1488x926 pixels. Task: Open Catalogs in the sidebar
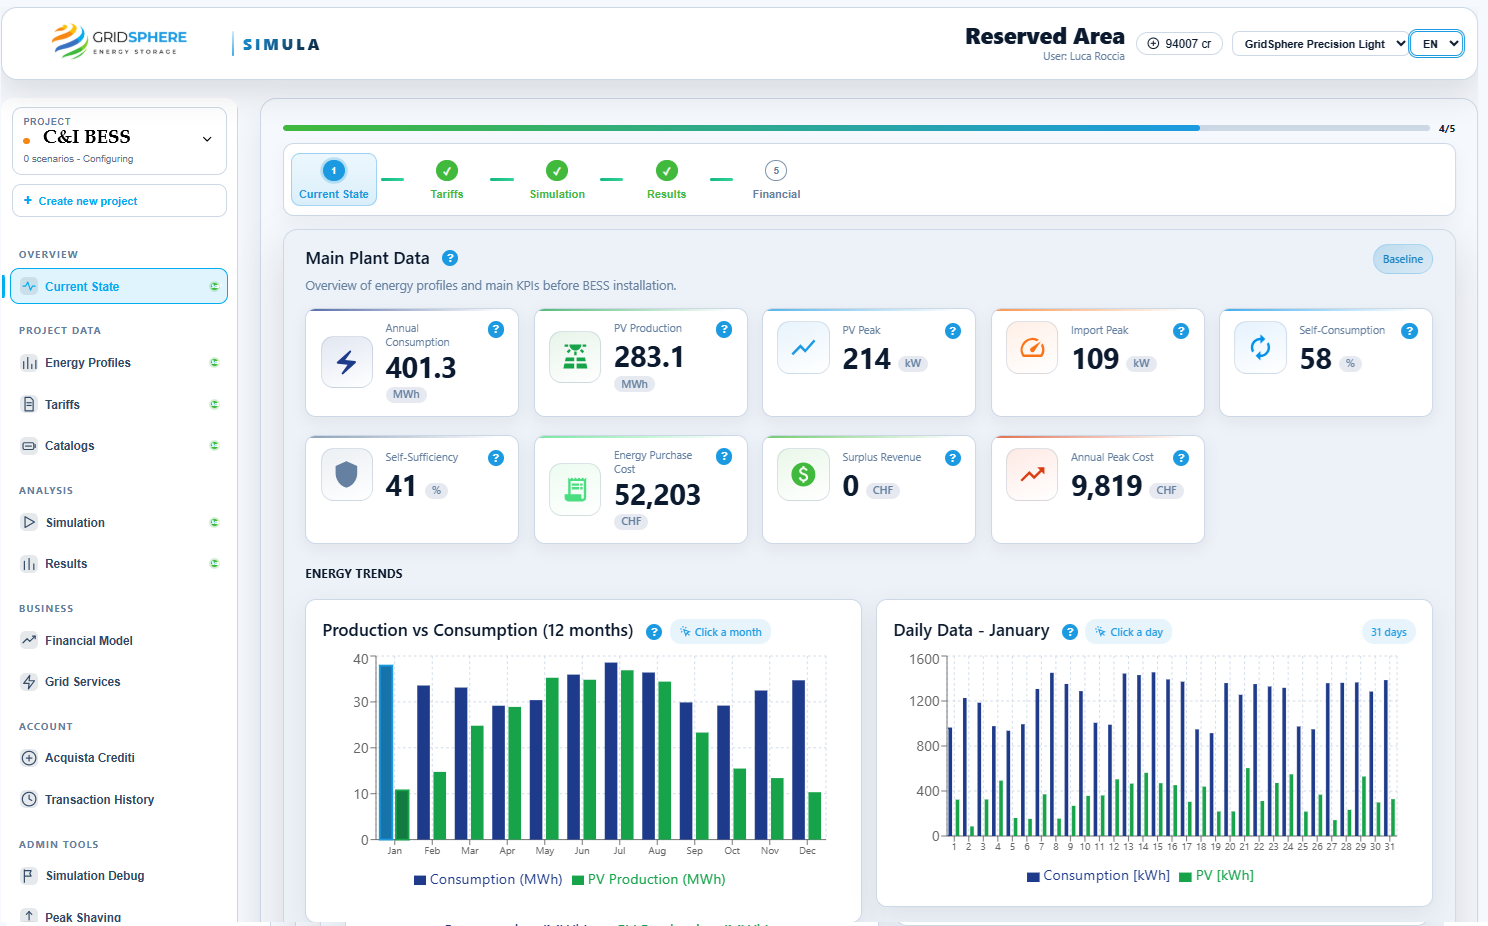click(x=119, y=446)
